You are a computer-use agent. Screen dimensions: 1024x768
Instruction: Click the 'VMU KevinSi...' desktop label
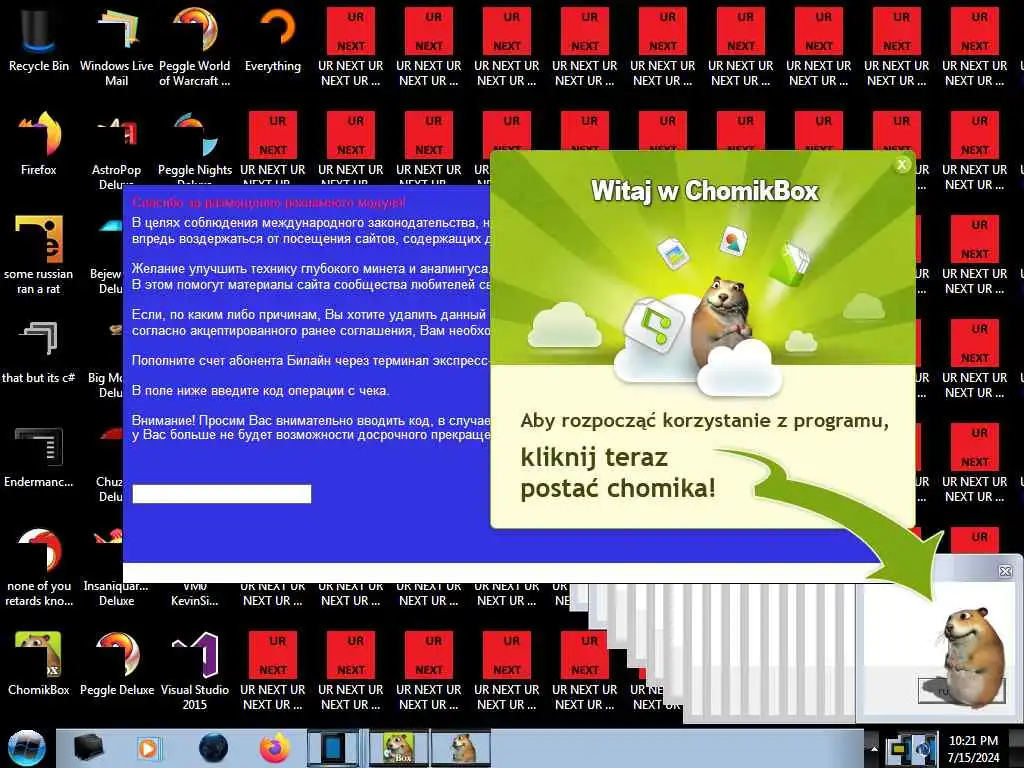point(195,593)
